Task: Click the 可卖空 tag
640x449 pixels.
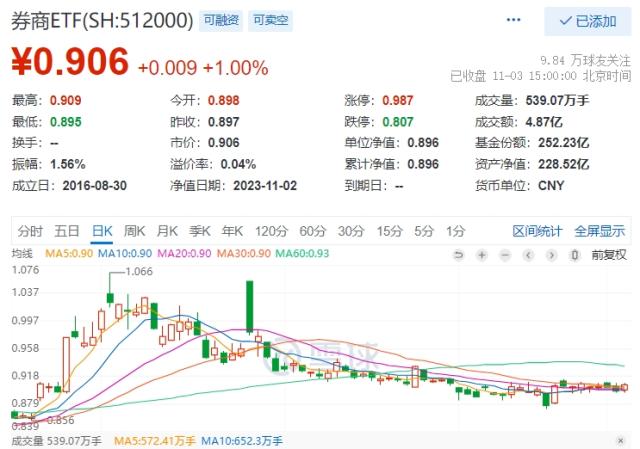Action: pyautogui.click(x=270, y=20)
